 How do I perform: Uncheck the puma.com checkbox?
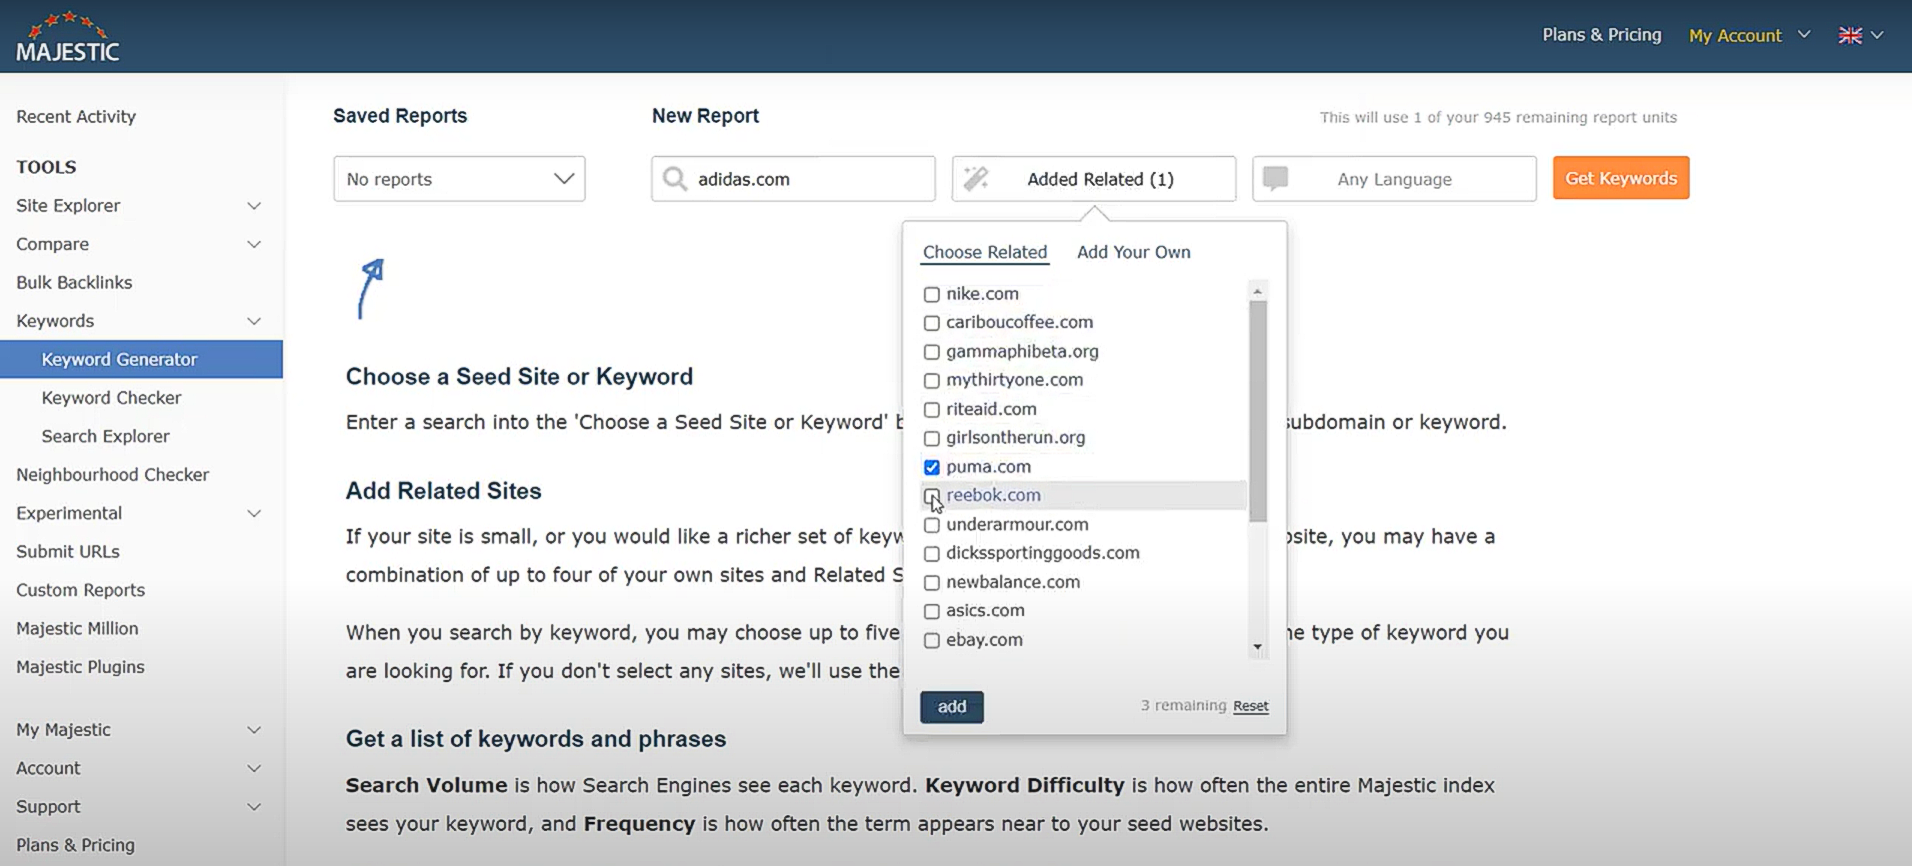(x=932, y=467)
